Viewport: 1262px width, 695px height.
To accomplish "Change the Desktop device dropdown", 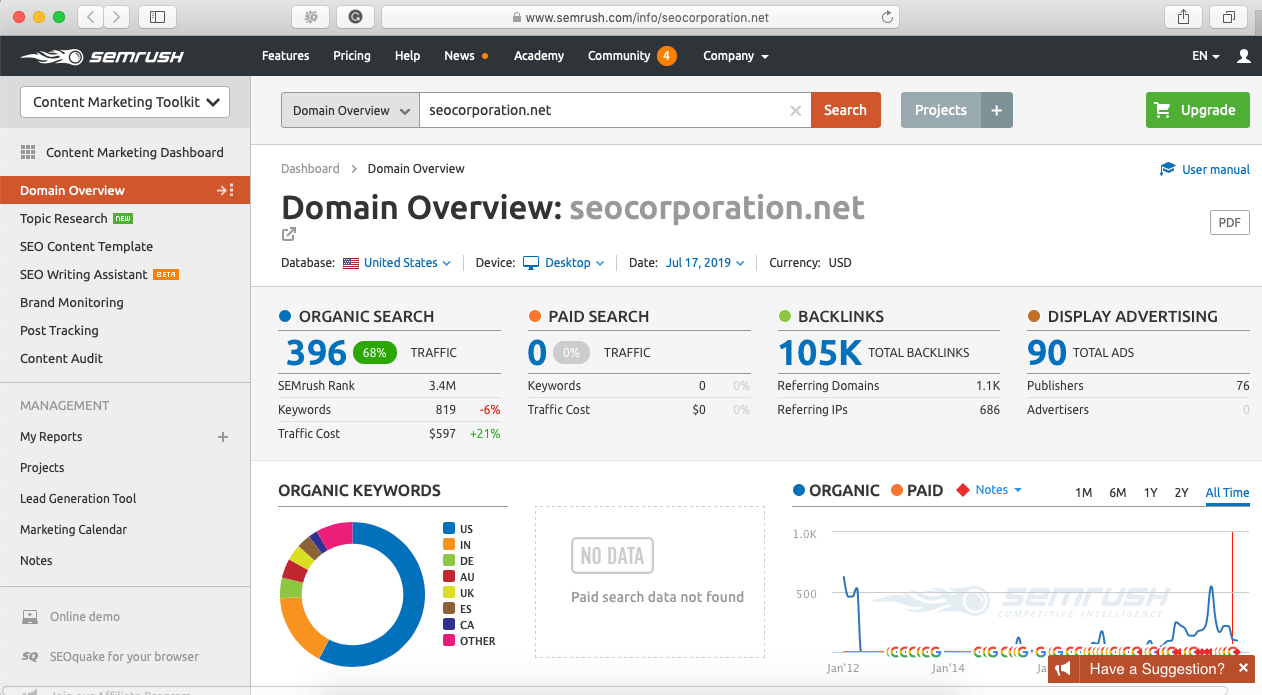I will [x=564, y=263].
